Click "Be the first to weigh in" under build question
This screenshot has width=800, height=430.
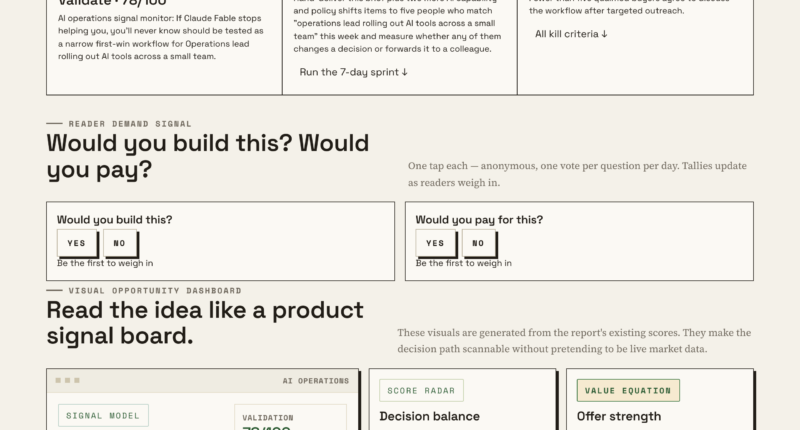(105, 263)
